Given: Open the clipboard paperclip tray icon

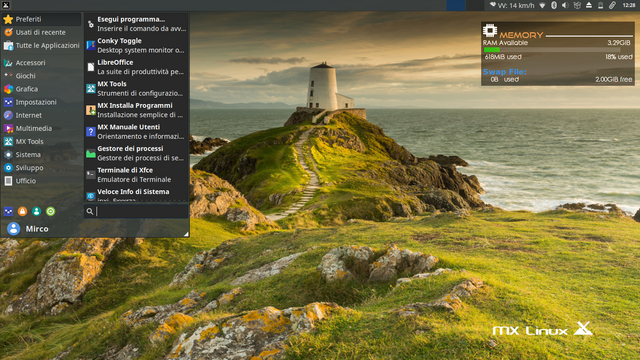Looking at the screenshot, I should click(612, 5).
